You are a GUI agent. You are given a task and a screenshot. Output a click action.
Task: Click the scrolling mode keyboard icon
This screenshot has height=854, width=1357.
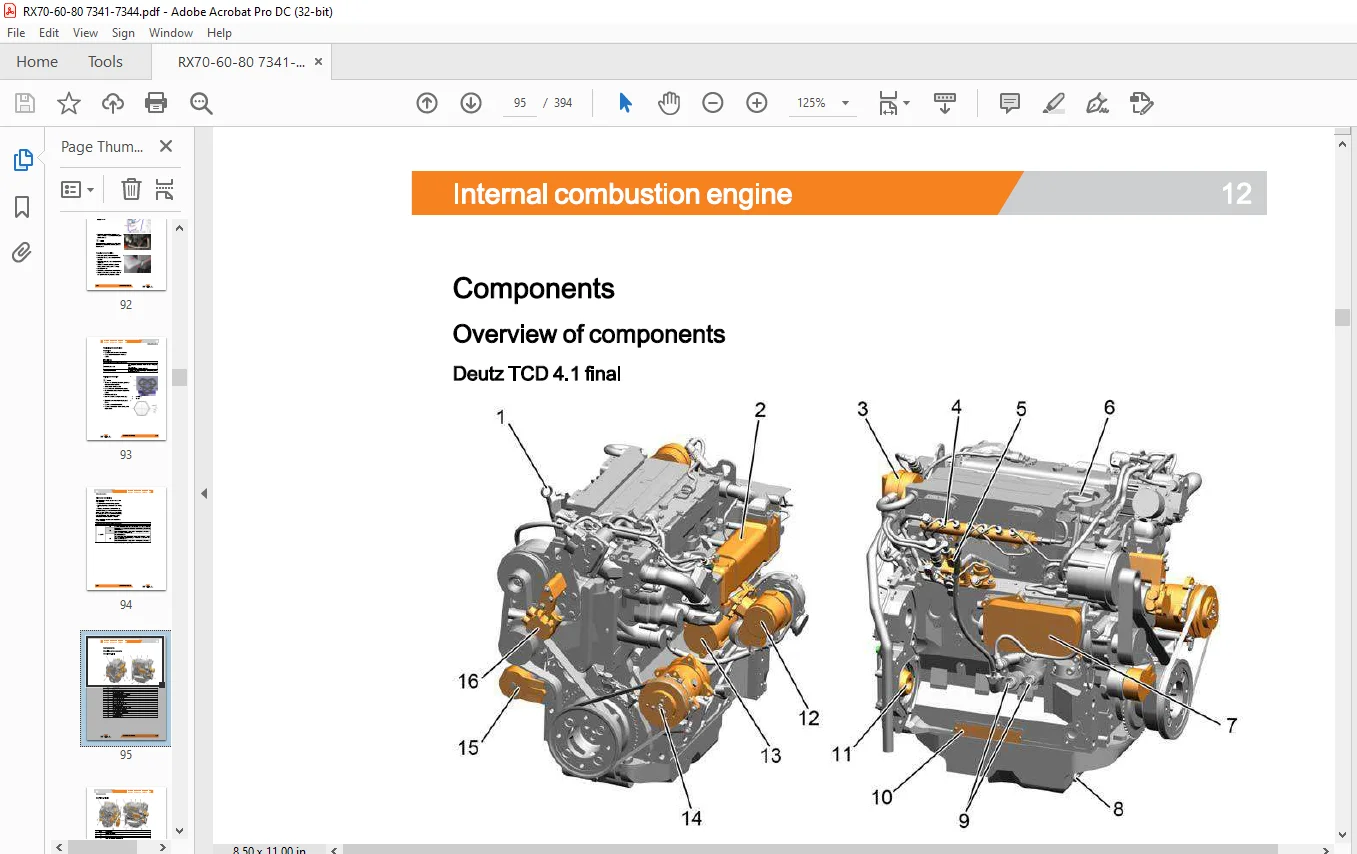[x=945, y=103]
